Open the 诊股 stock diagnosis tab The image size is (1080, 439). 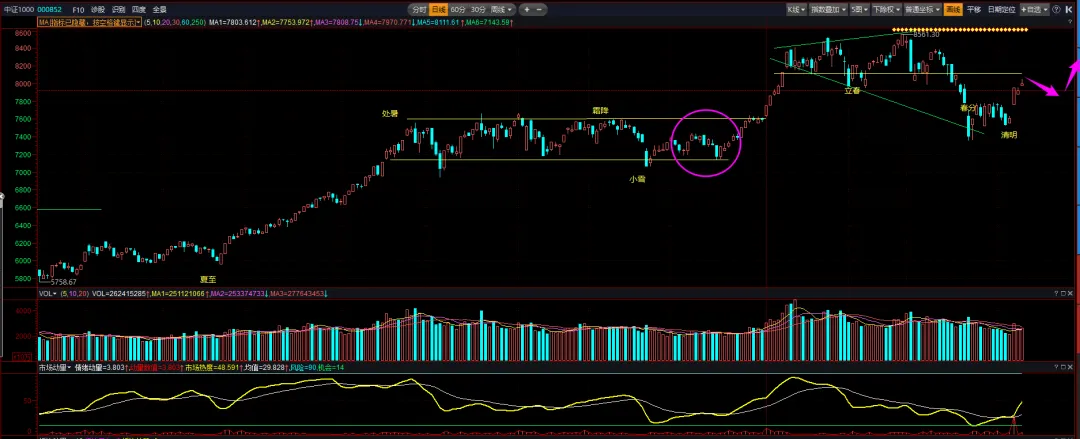(98, 10)
